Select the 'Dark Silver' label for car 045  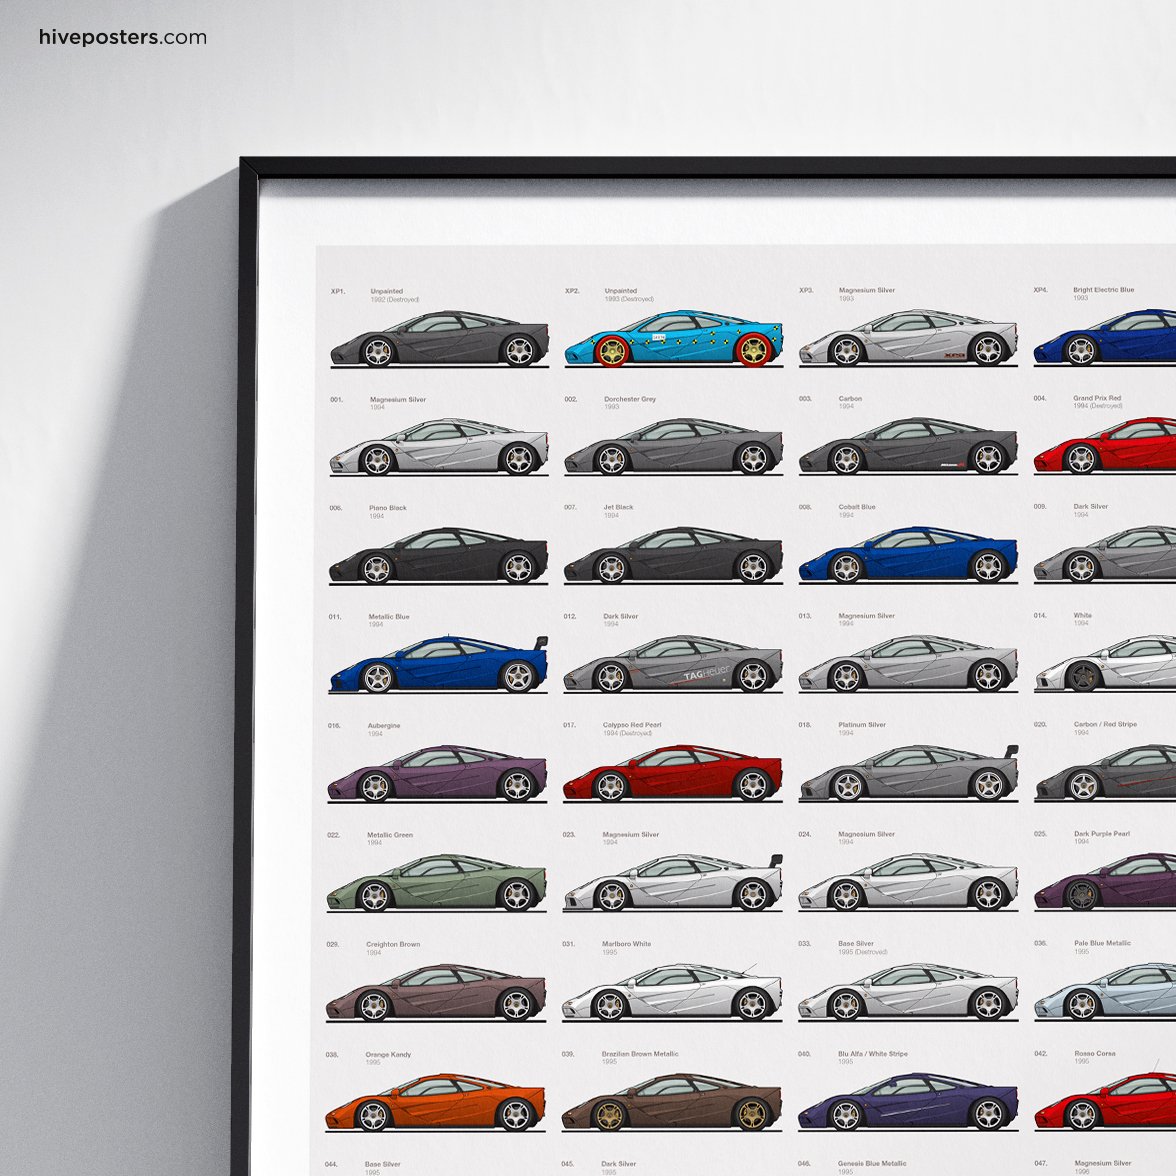click(x=619, y=1164)
